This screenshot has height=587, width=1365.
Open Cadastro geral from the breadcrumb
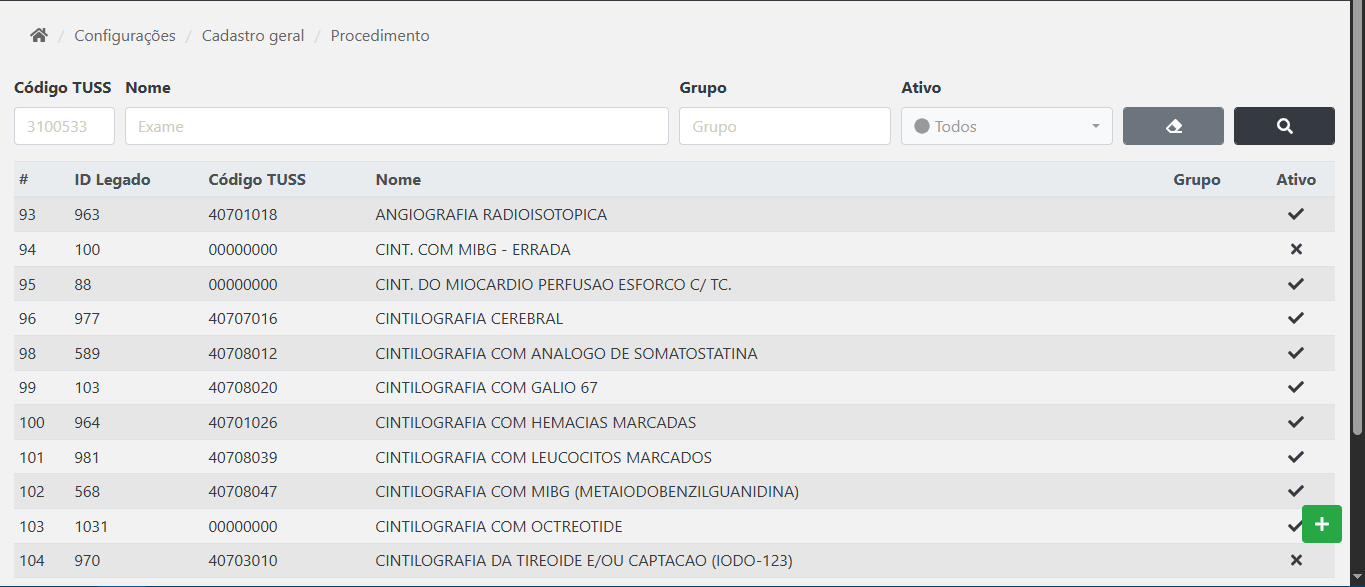click(252, 35)
